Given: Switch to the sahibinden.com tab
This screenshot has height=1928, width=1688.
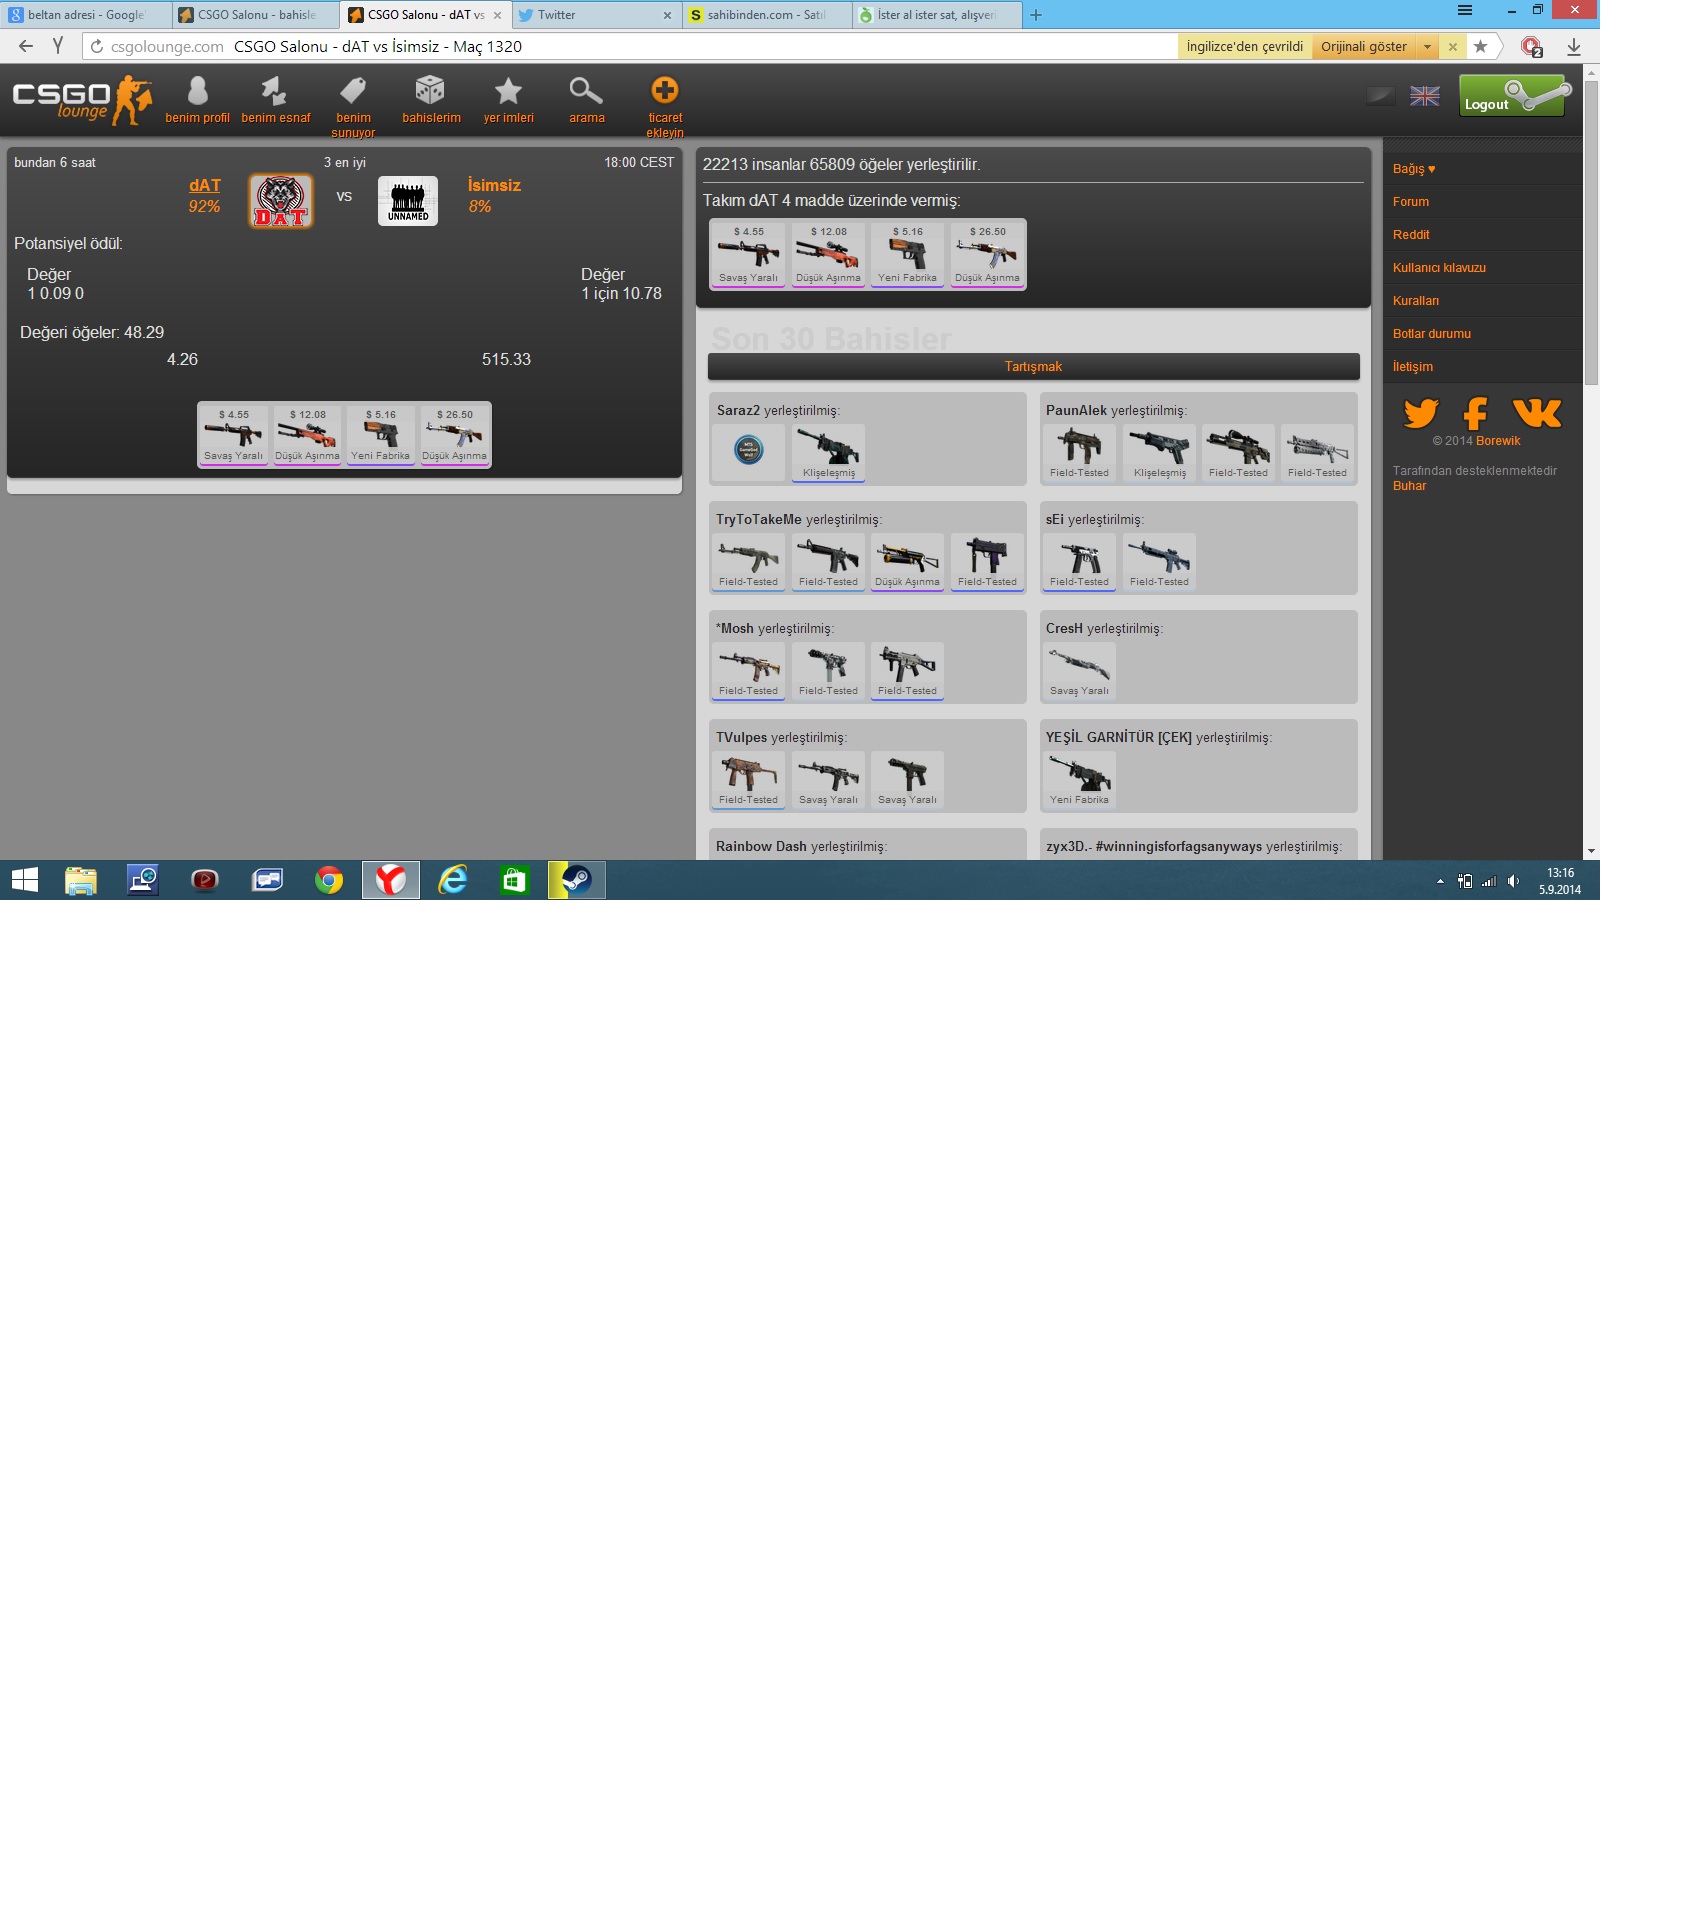Looking at the screenshot, I should pyautogui.click(x=766, y=15).
